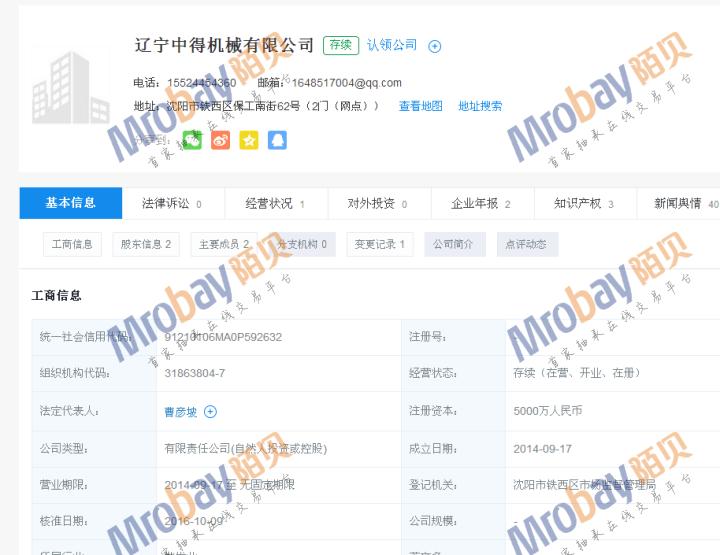Share company via Weibo icon
The height and width of the screenshot is (555, 720).
click(x=220, y=140)
